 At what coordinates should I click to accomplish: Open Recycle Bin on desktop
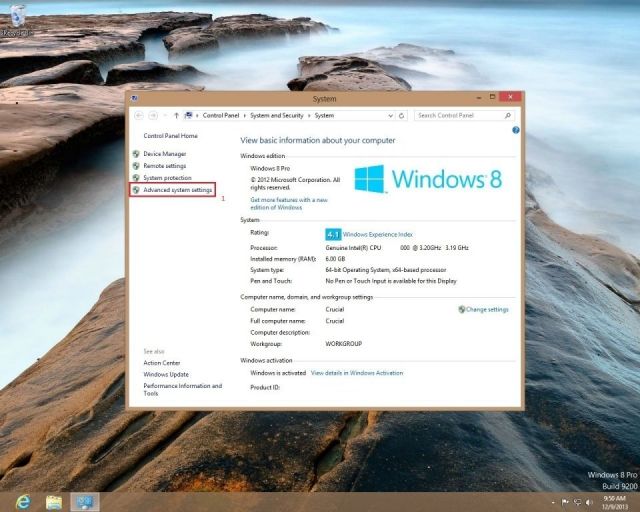17,22
